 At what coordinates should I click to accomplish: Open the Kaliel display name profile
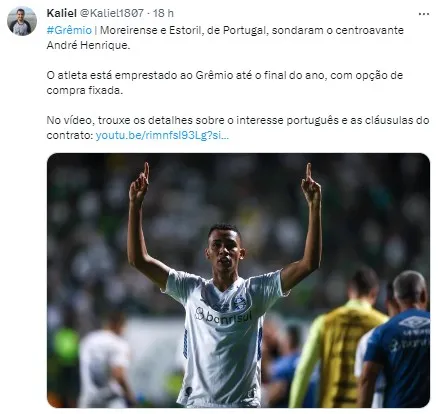tap(62, 13)
